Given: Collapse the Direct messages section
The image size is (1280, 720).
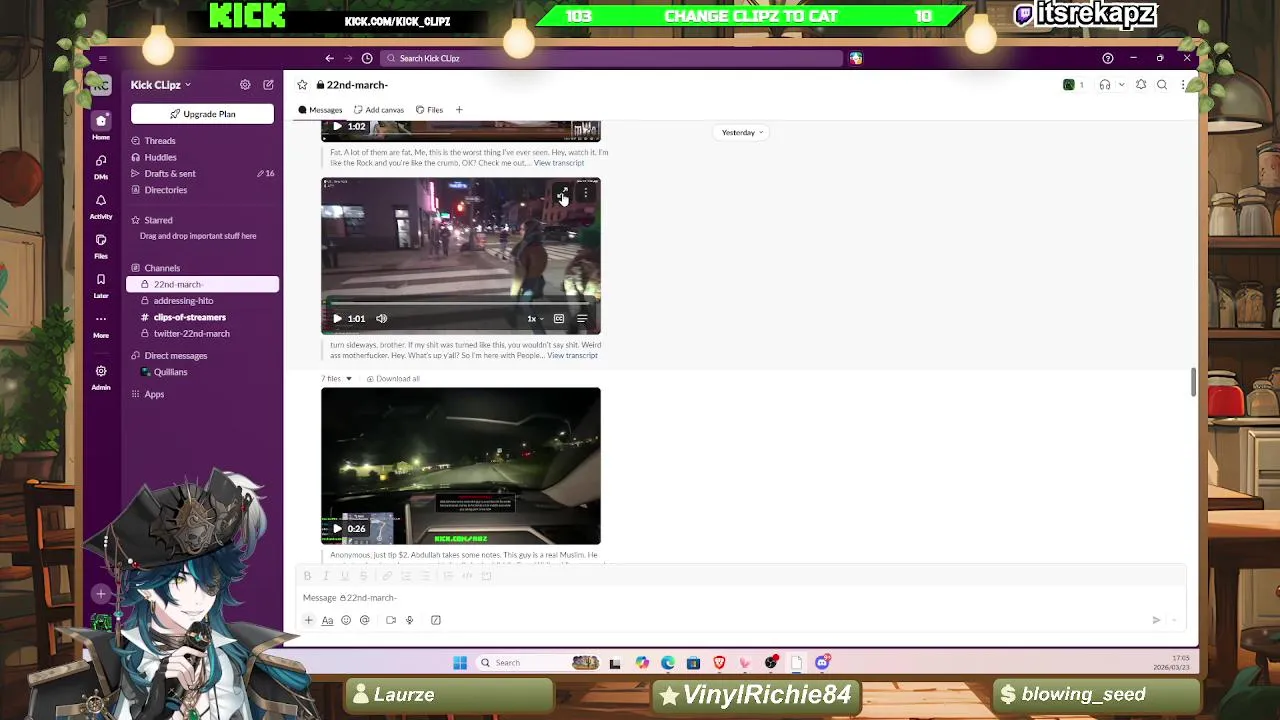Looking at the screenshot, I should [175, 356].
